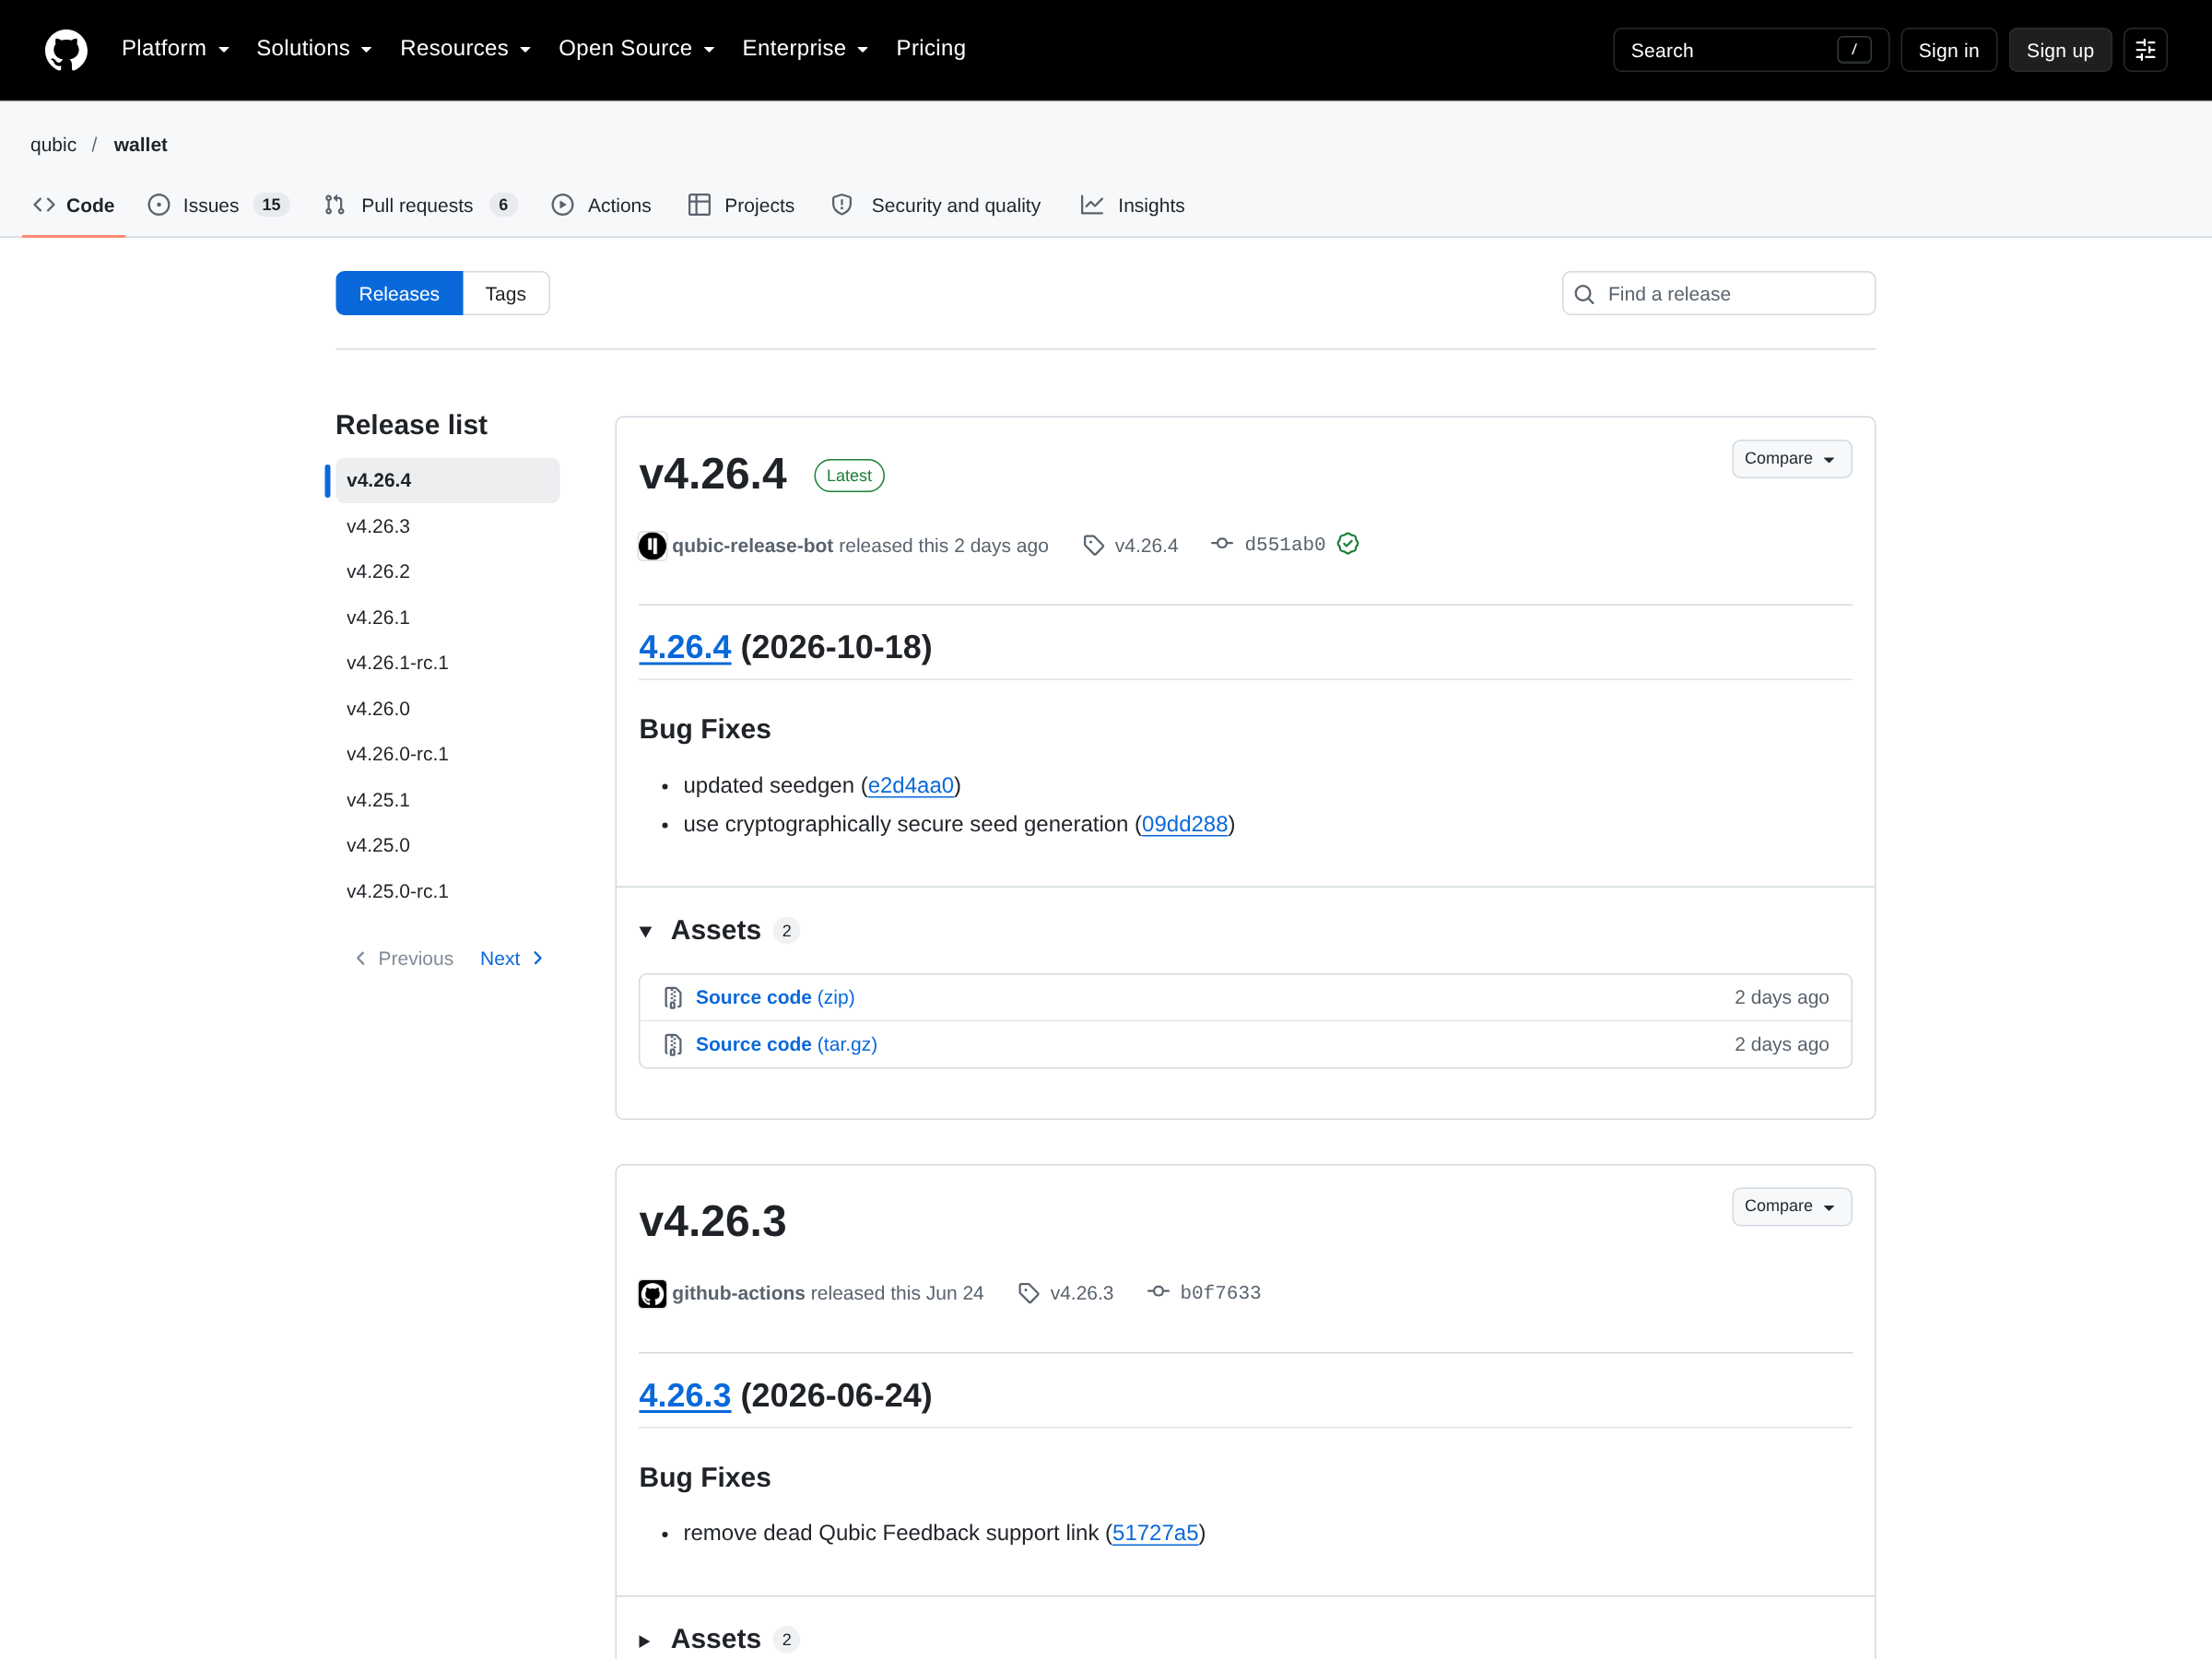Focus the Find a release field
The image size is (2212, 1659).
click(1718, 293)
